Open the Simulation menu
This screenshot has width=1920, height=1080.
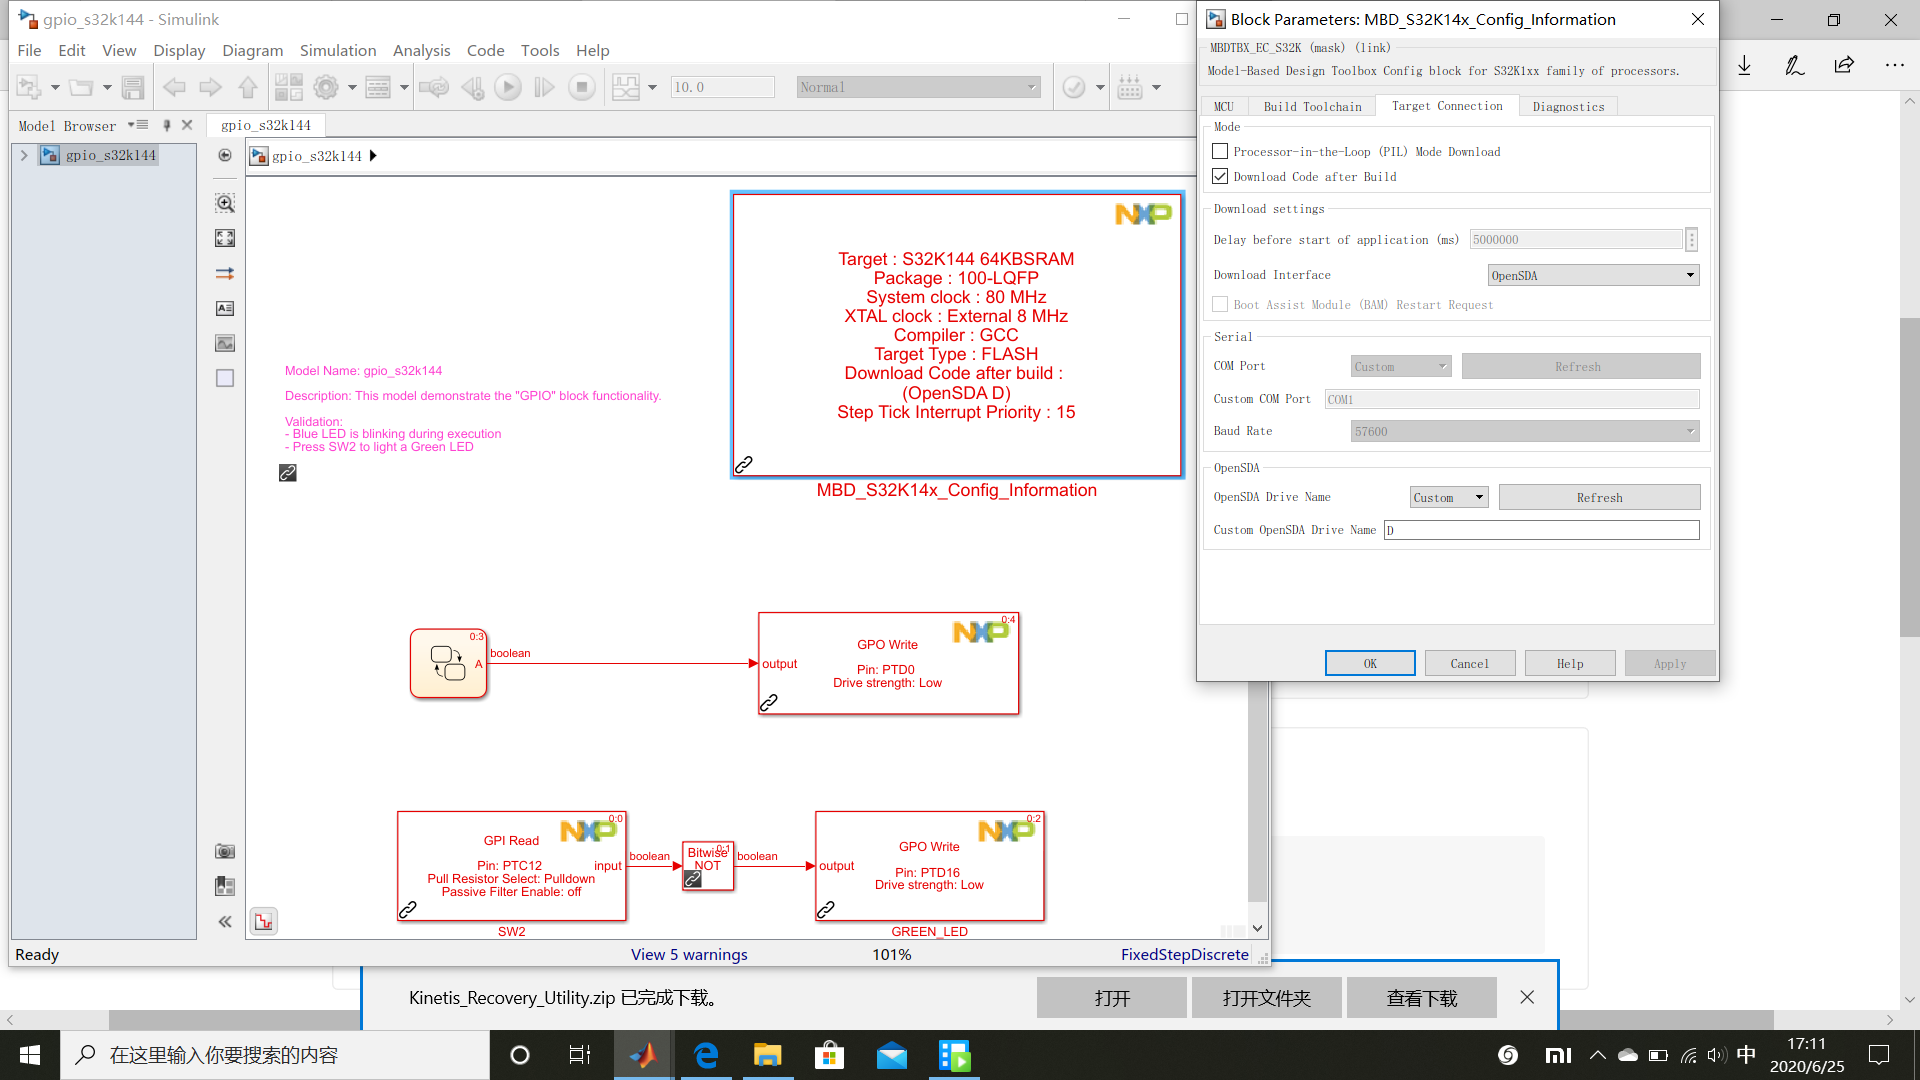point(337,50)
